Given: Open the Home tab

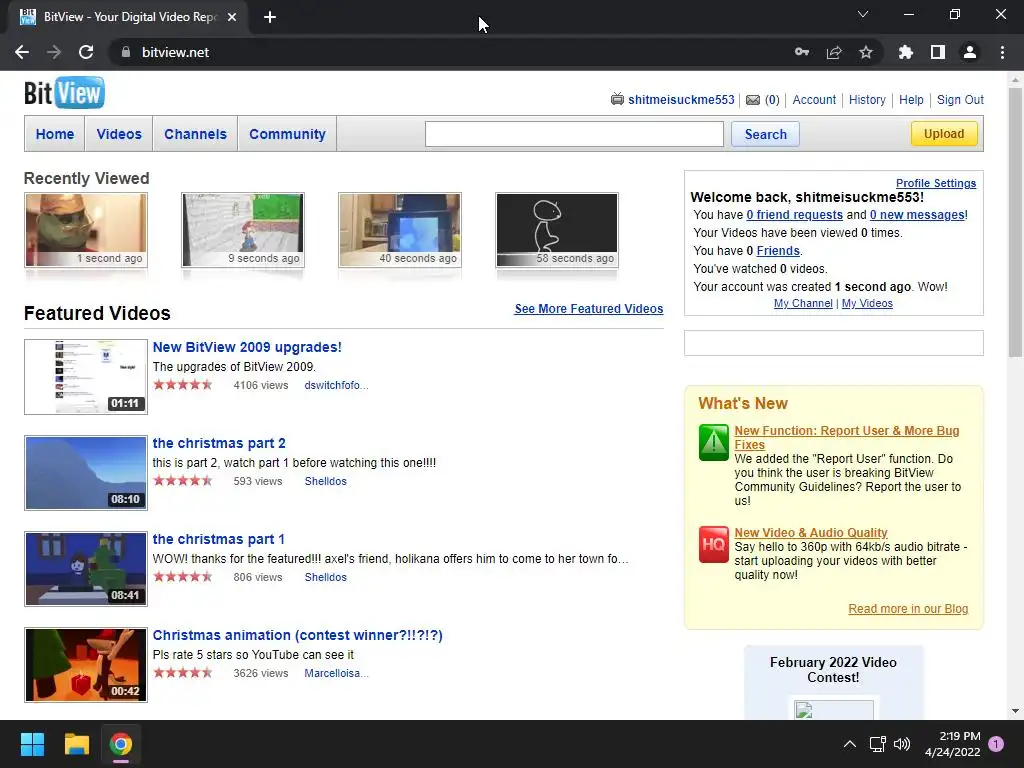Looking at the screenshot, I should [55, 134].
